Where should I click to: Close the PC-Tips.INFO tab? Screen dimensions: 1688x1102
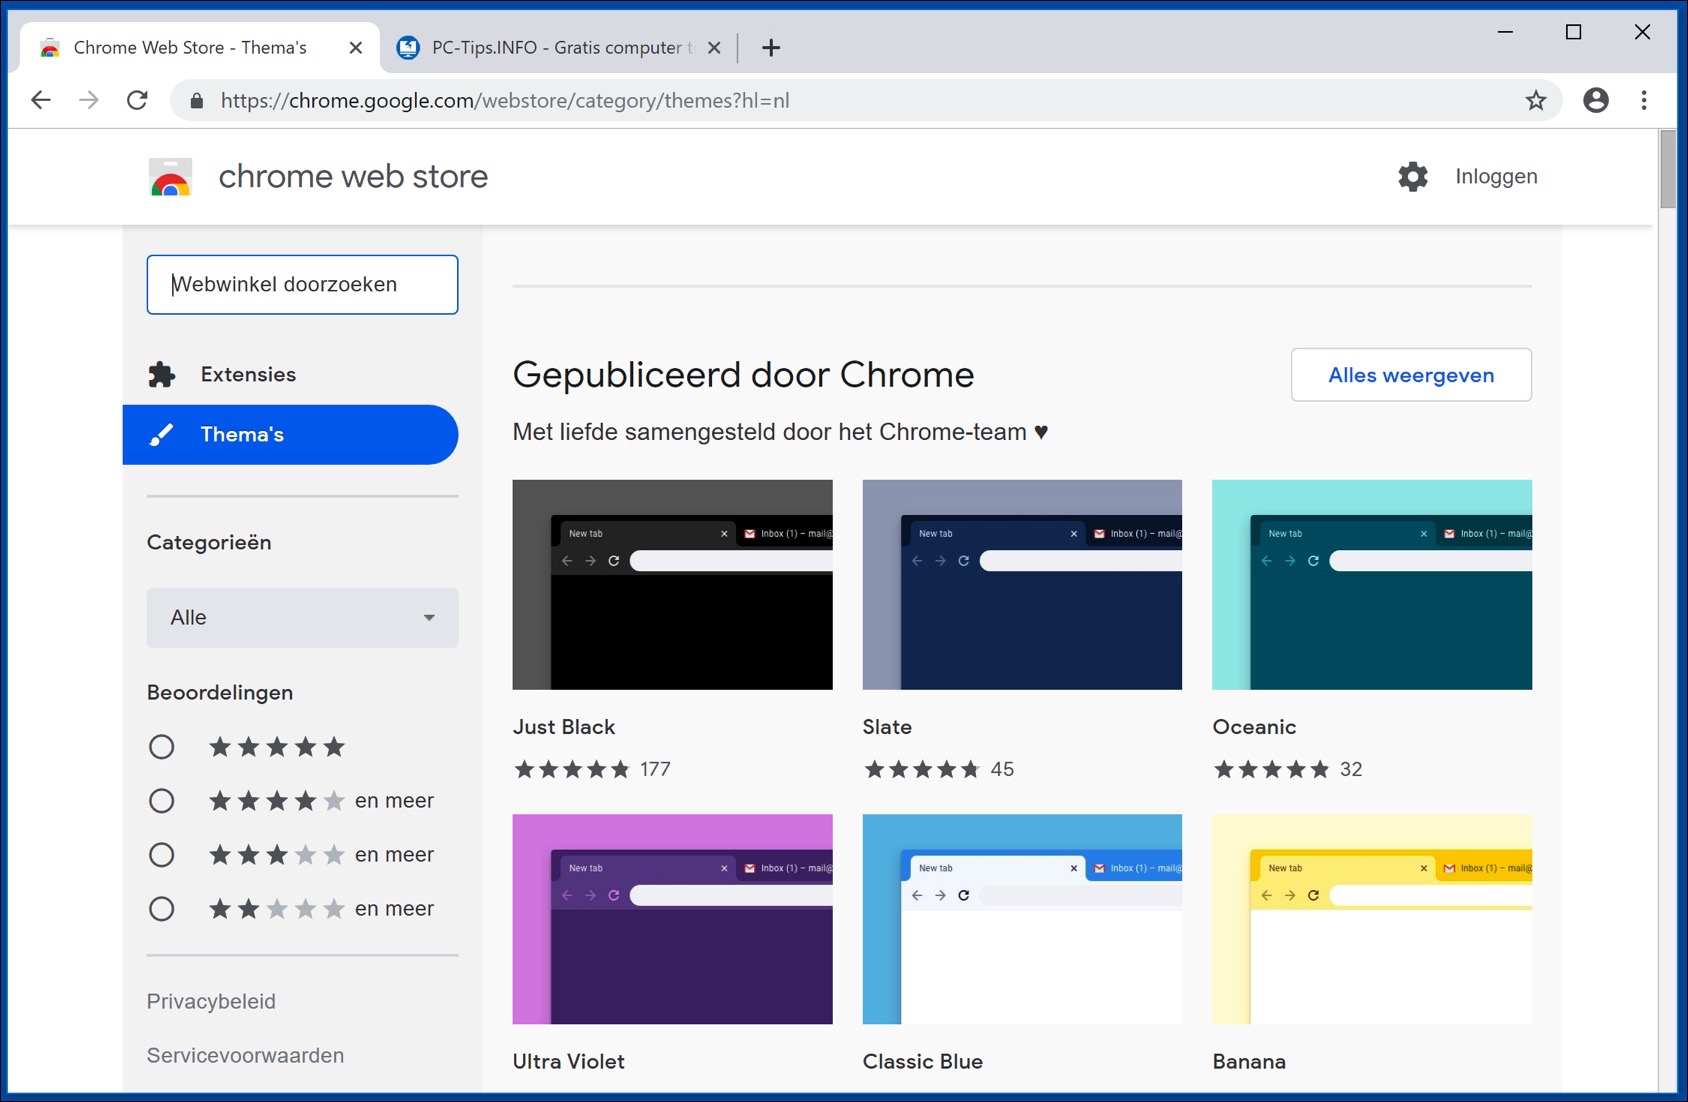(x=714, y=47)
